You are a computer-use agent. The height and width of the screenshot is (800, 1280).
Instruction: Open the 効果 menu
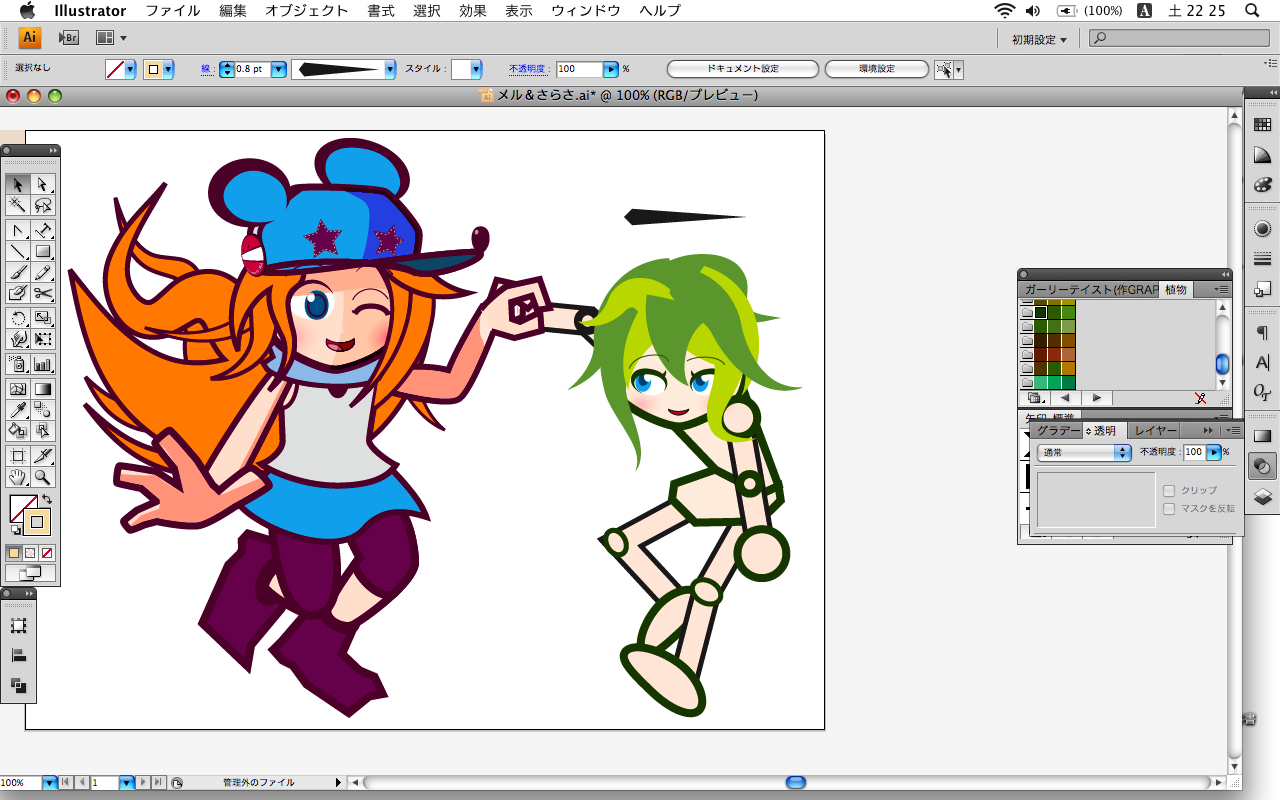(472, 11)
